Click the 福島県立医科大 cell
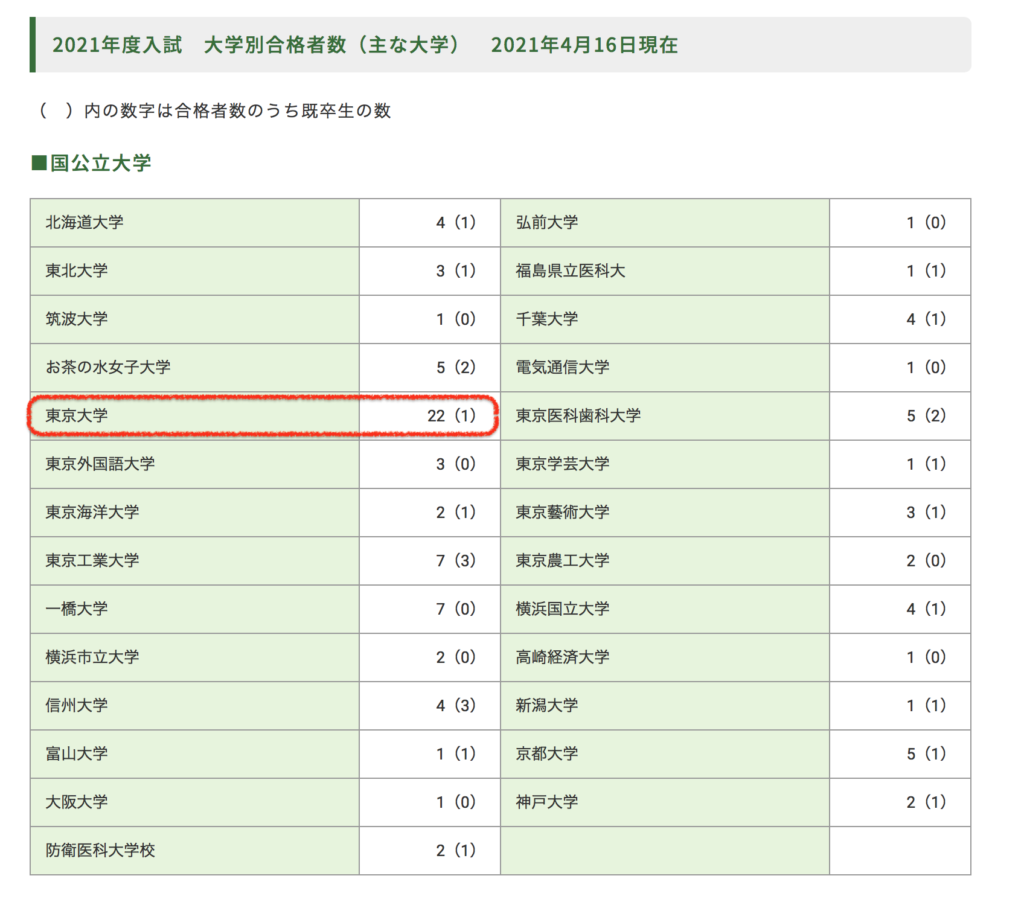Viewport: 1024px width, 902px height. click(x=665, y=271)
